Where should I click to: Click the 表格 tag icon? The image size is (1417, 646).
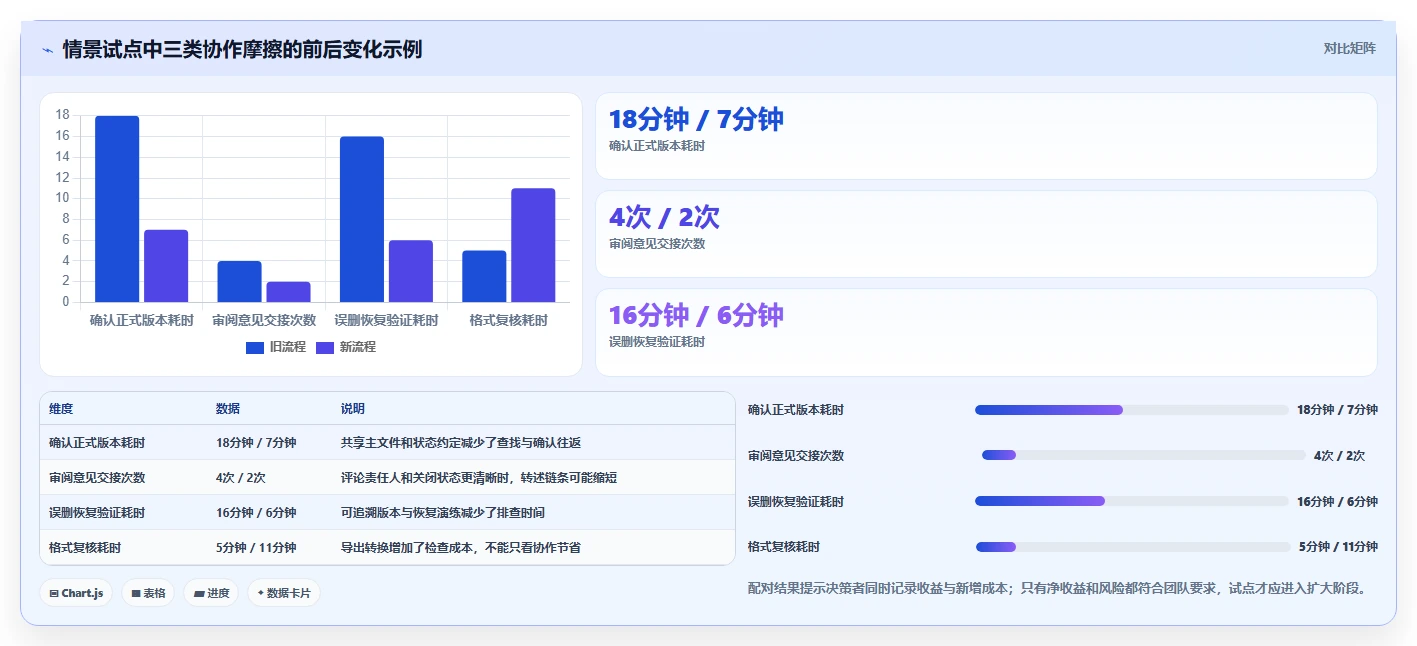136,593
